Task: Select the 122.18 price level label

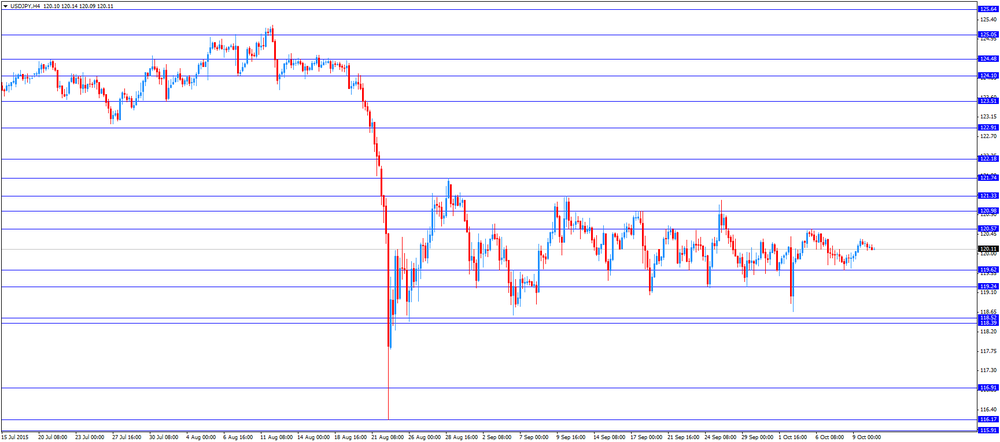Action: pyautogui.click(x=988, y=159)
